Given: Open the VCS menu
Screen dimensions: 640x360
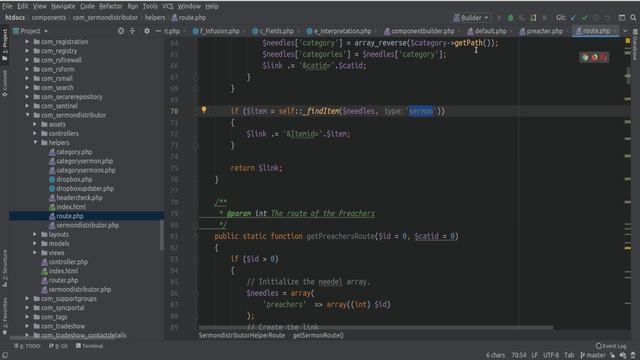Looking at the screenshot, I should tap(168, 6).
